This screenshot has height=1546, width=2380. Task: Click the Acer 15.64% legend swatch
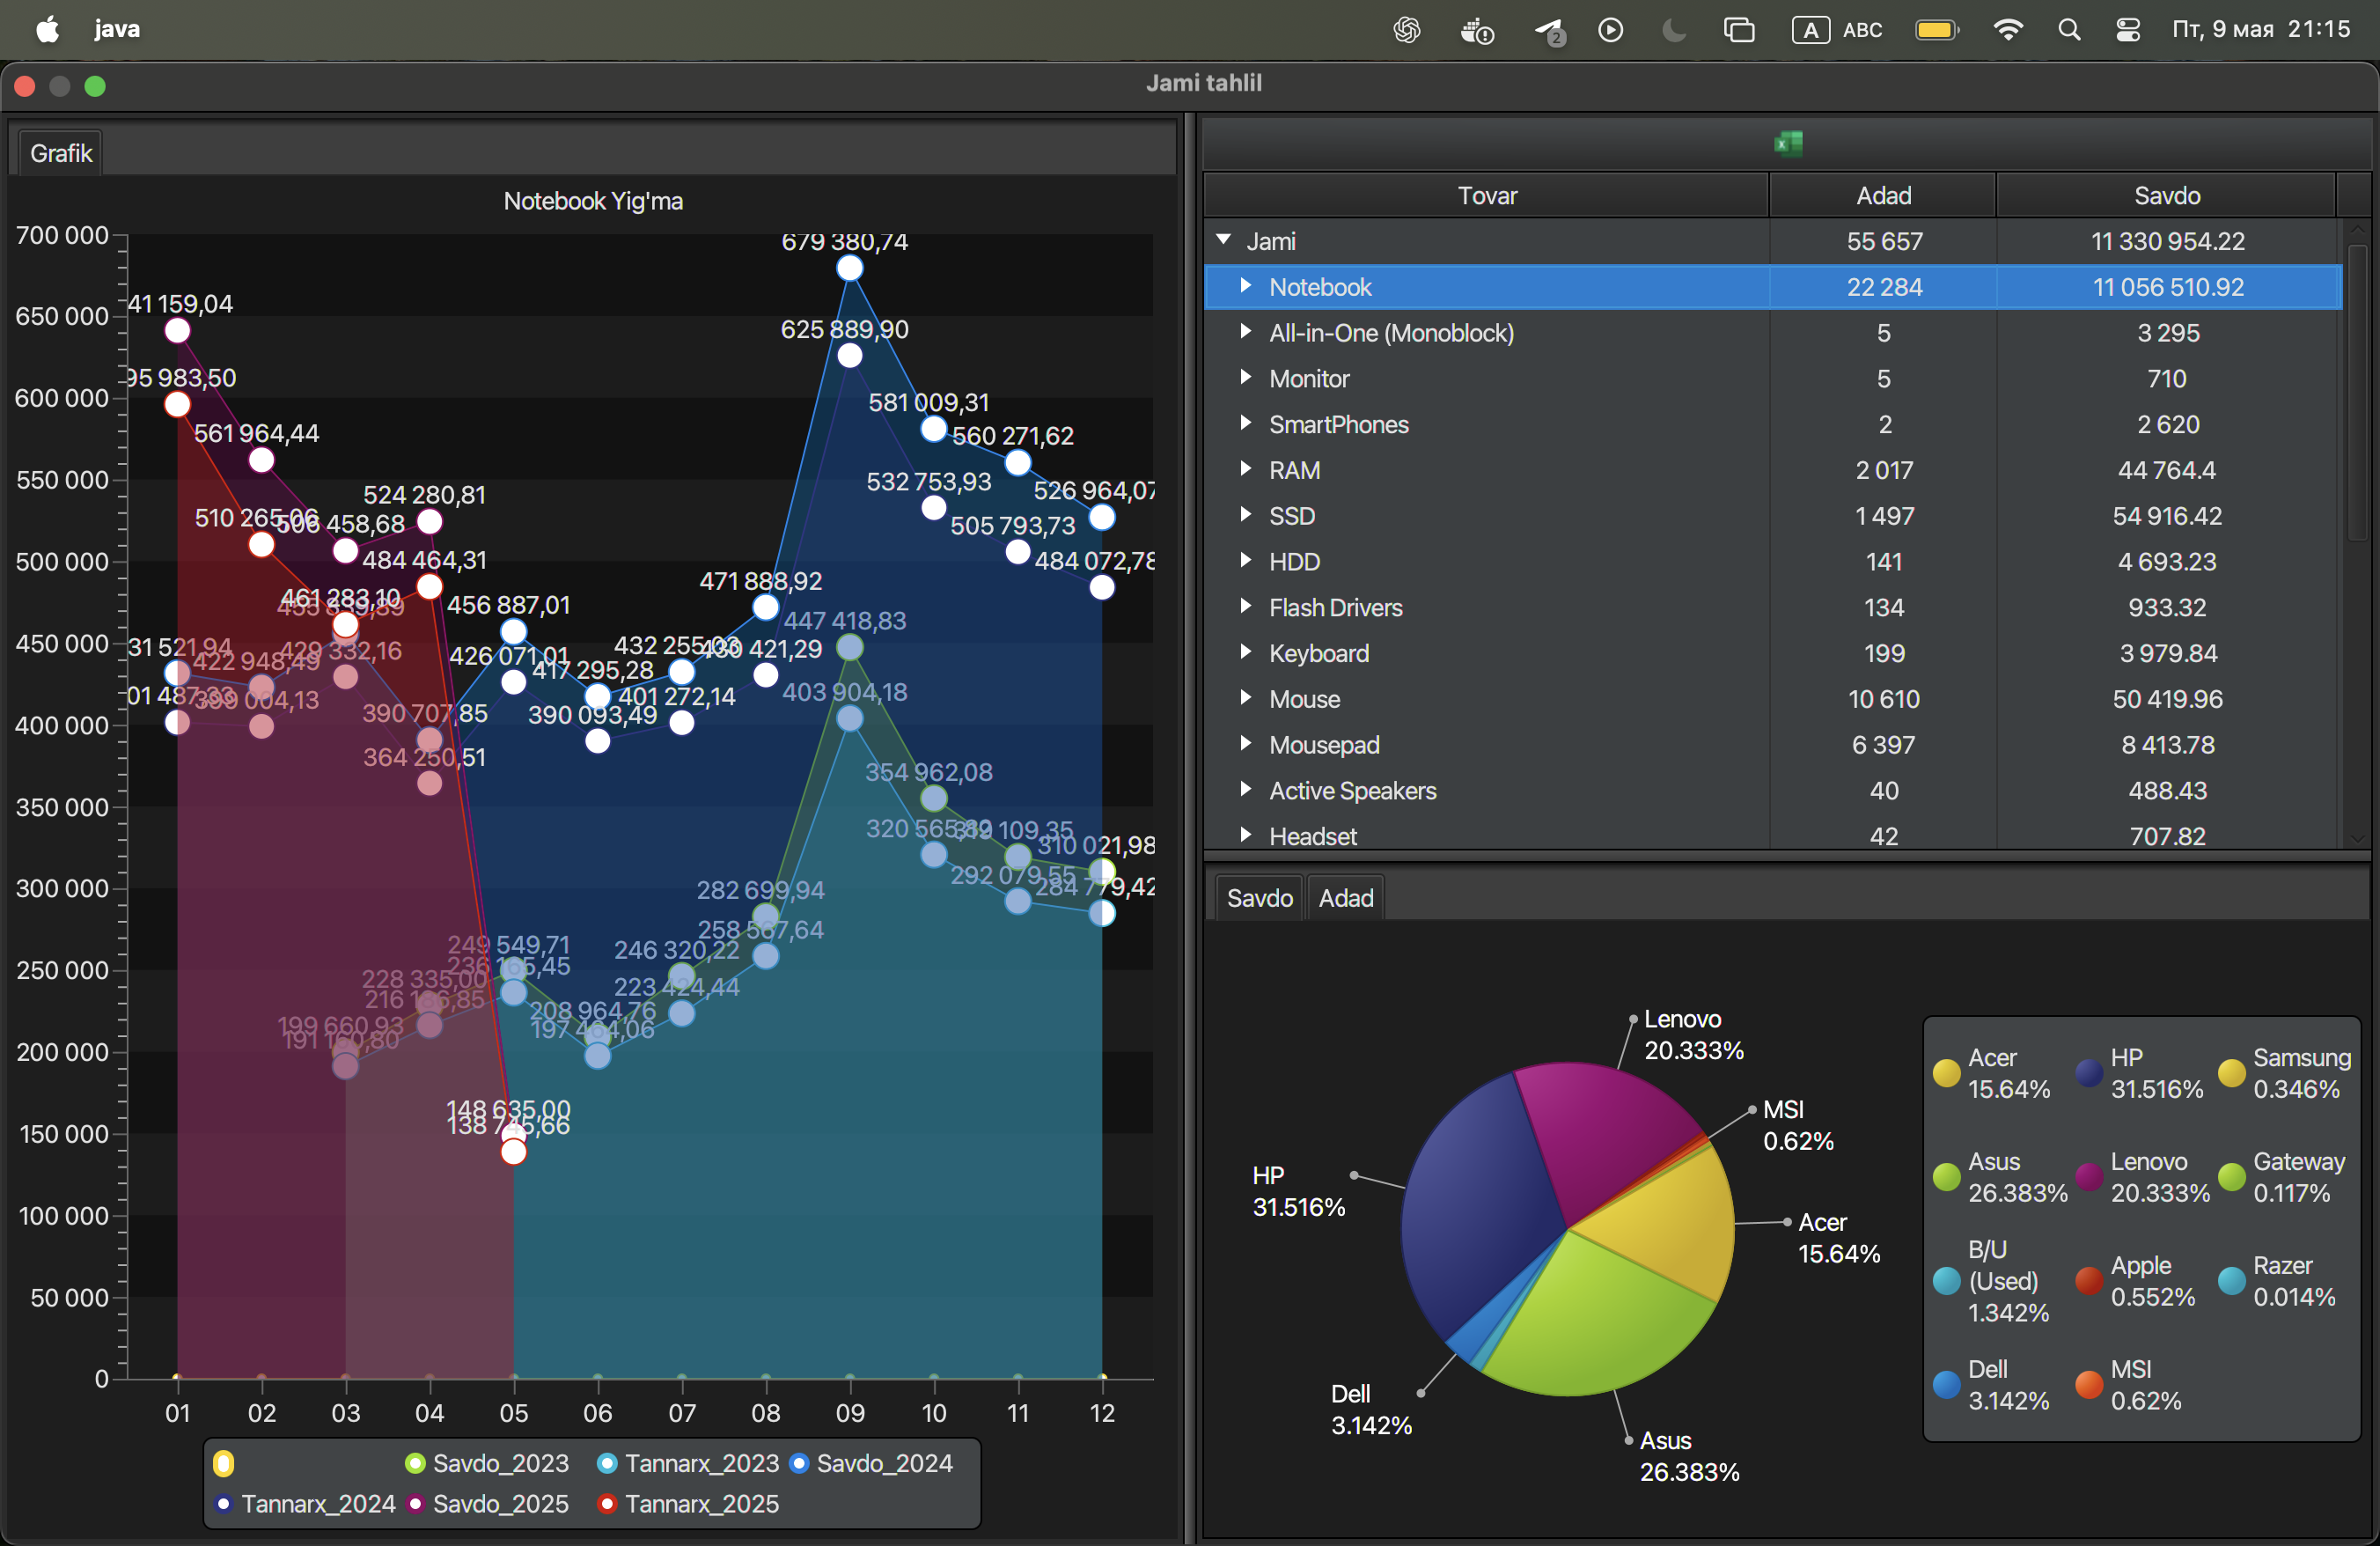1946,1073
